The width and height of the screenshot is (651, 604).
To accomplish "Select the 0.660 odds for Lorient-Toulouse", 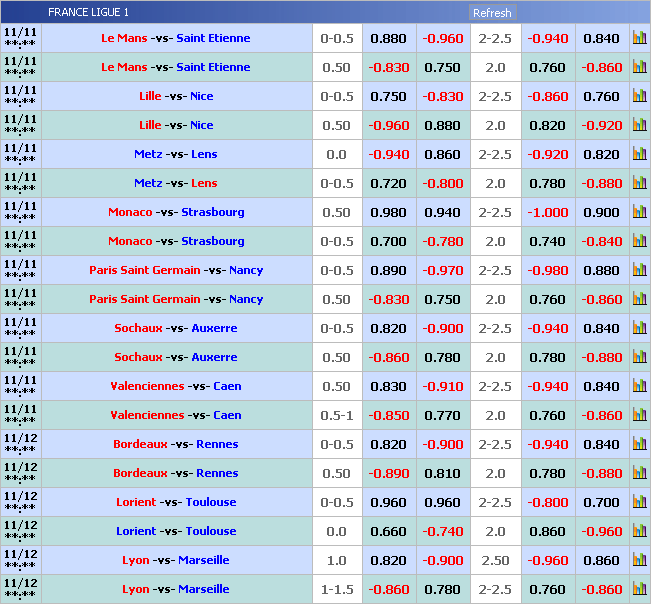I will click(x=388, y=532).
